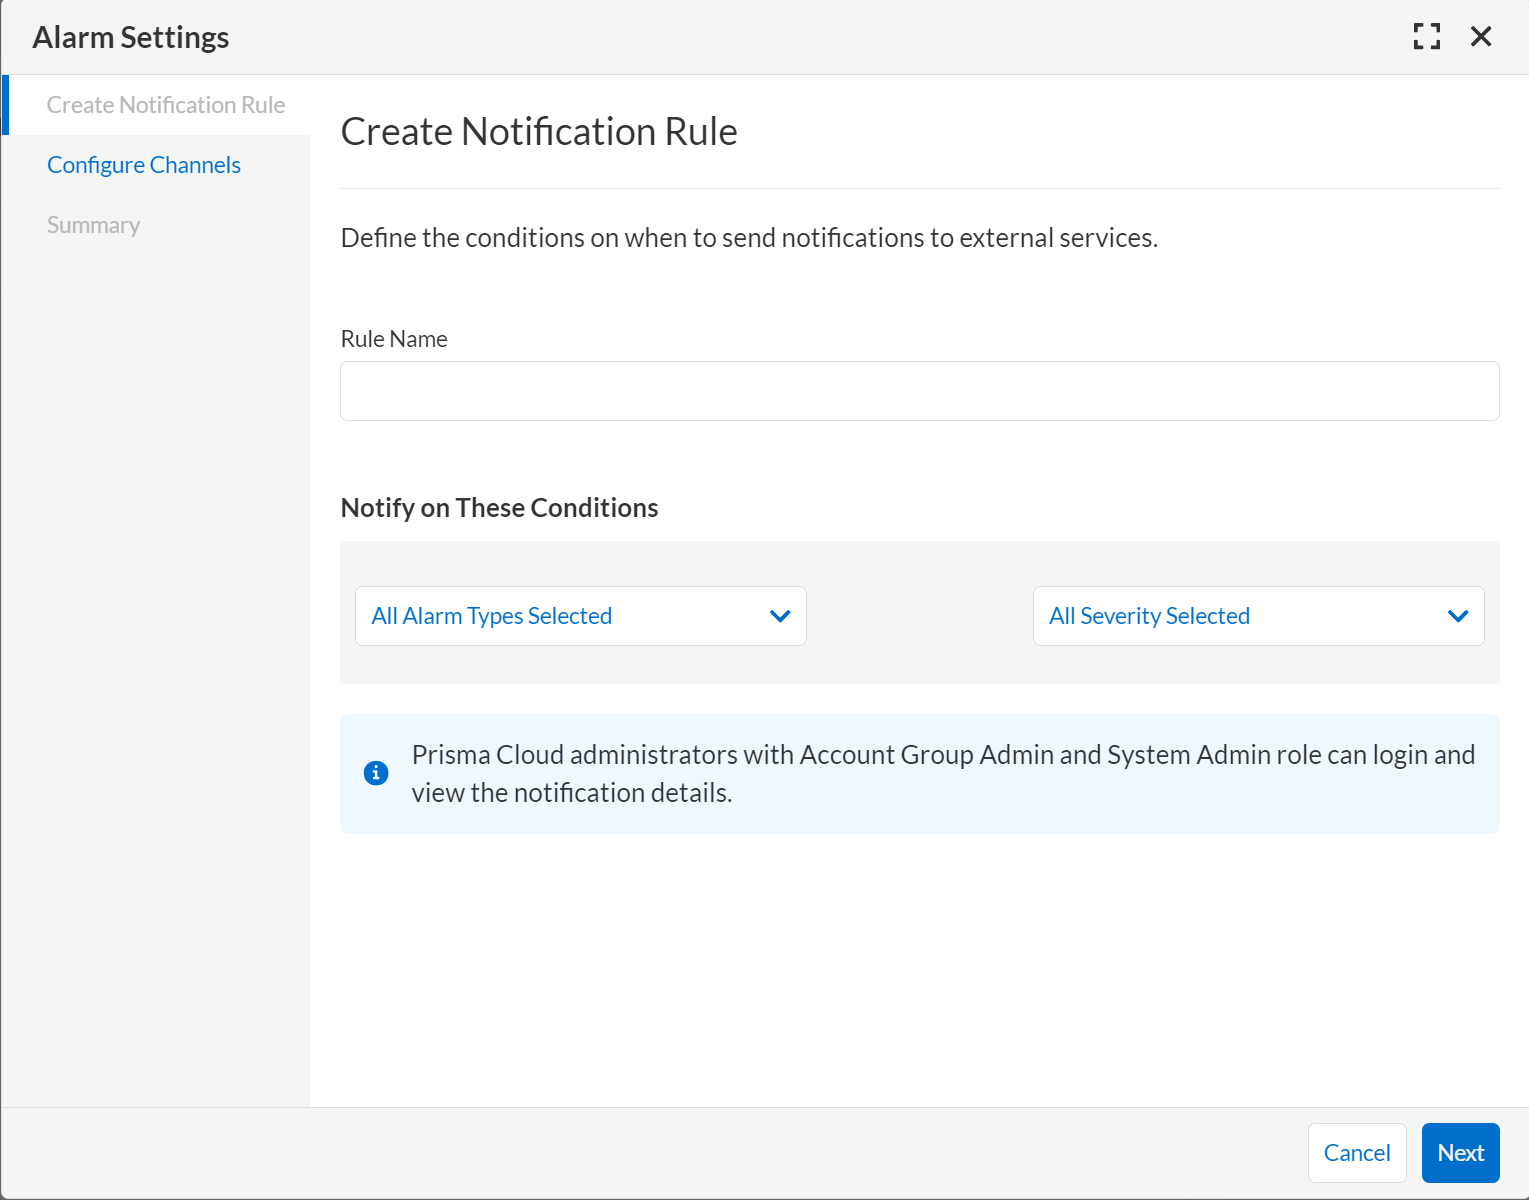This screenshot has height=1200, width=1529.
Task: Go to the Configure Channels step
Action: 144,165
